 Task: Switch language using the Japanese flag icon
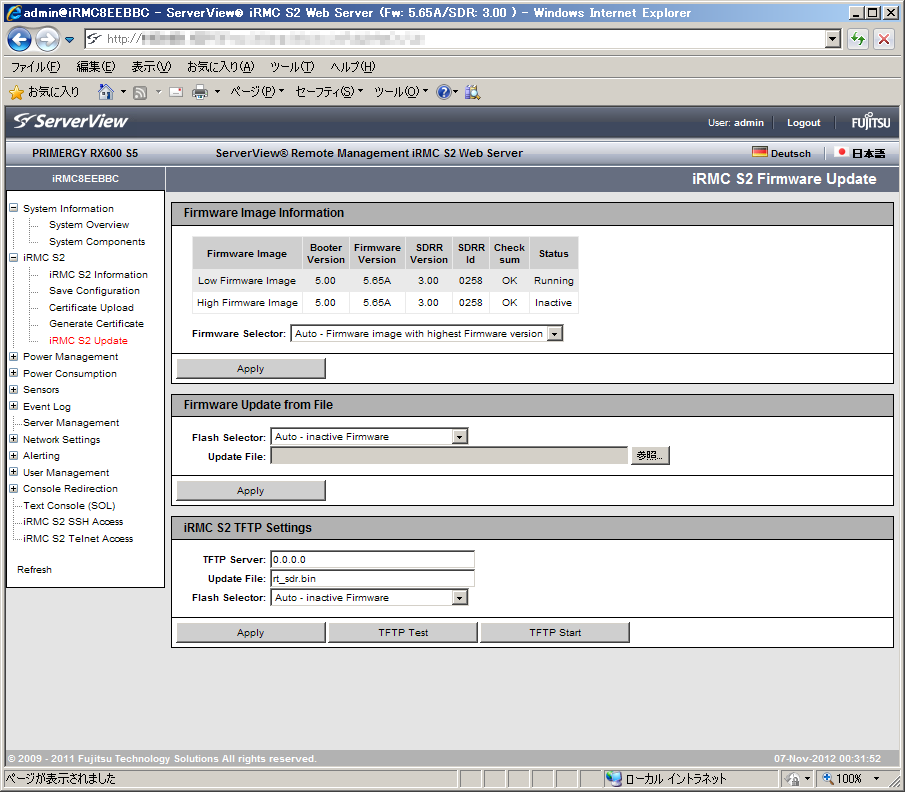coord(841,153)
